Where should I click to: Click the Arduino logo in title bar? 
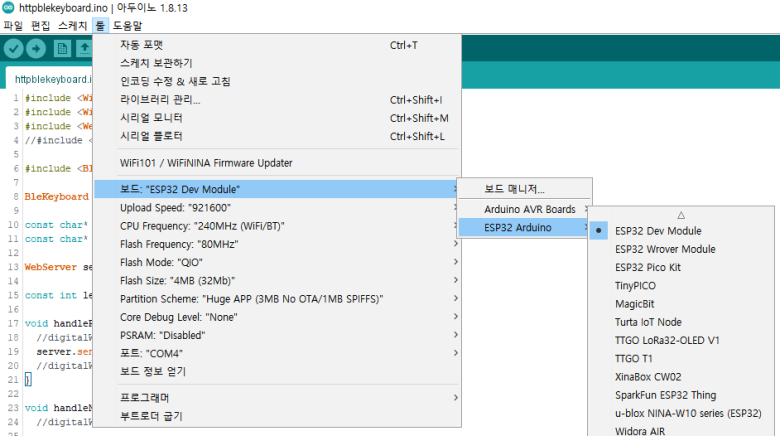coord(8,7)
